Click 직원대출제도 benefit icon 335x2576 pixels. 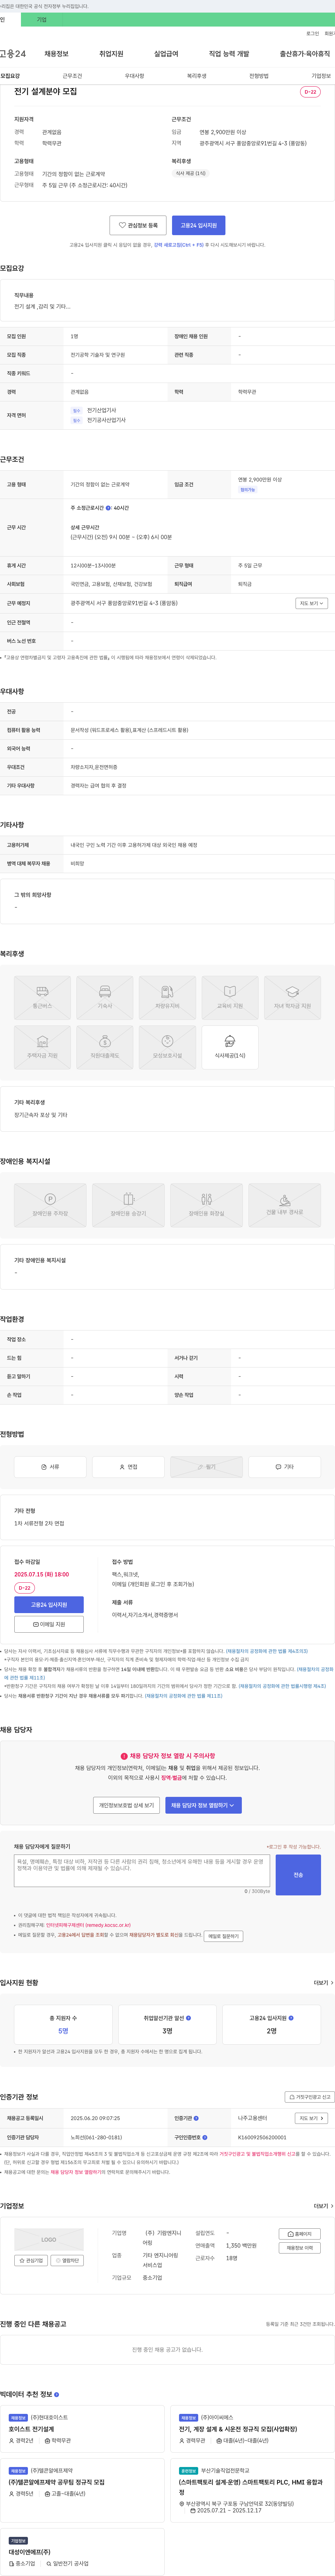coord(105,1047)
